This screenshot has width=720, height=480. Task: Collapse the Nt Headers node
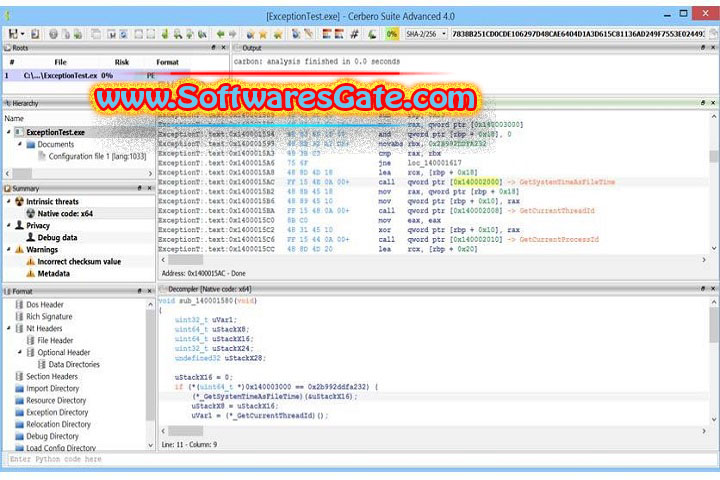9,328
